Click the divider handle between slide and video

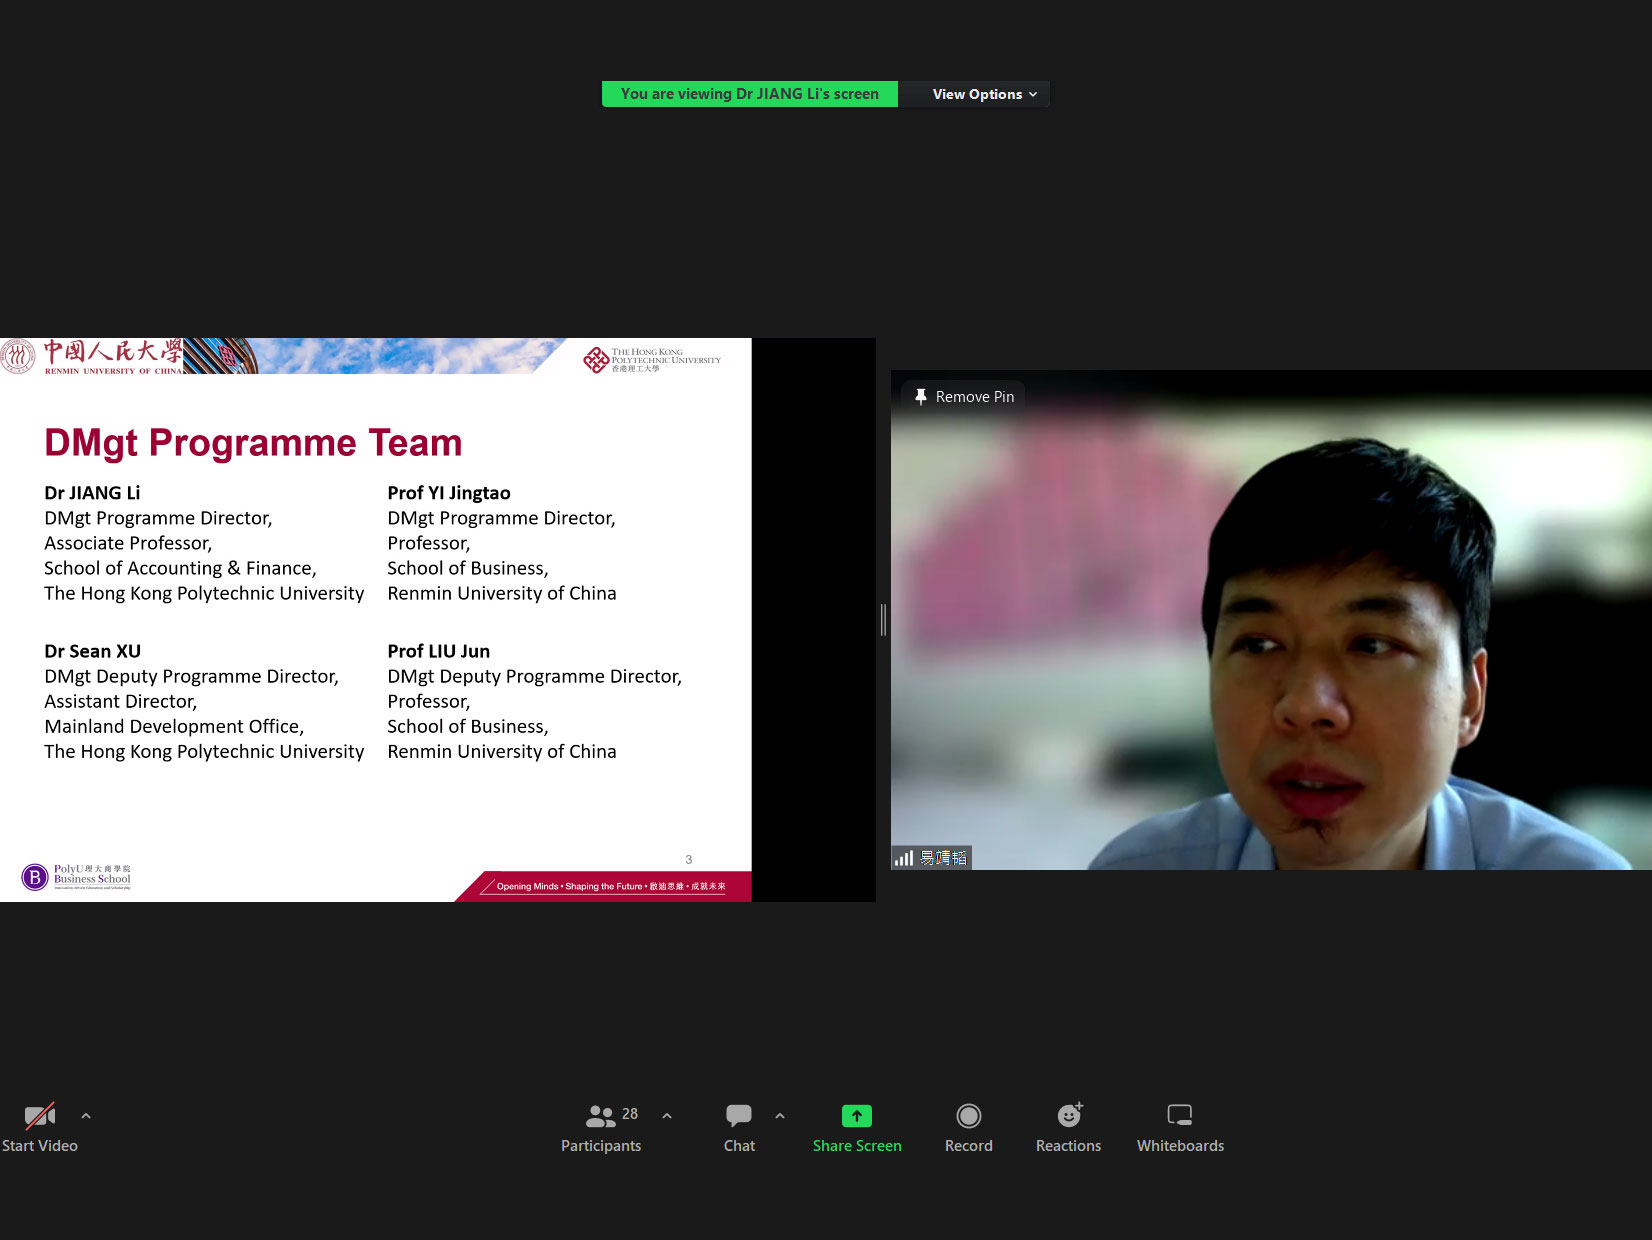pos(883,620)
